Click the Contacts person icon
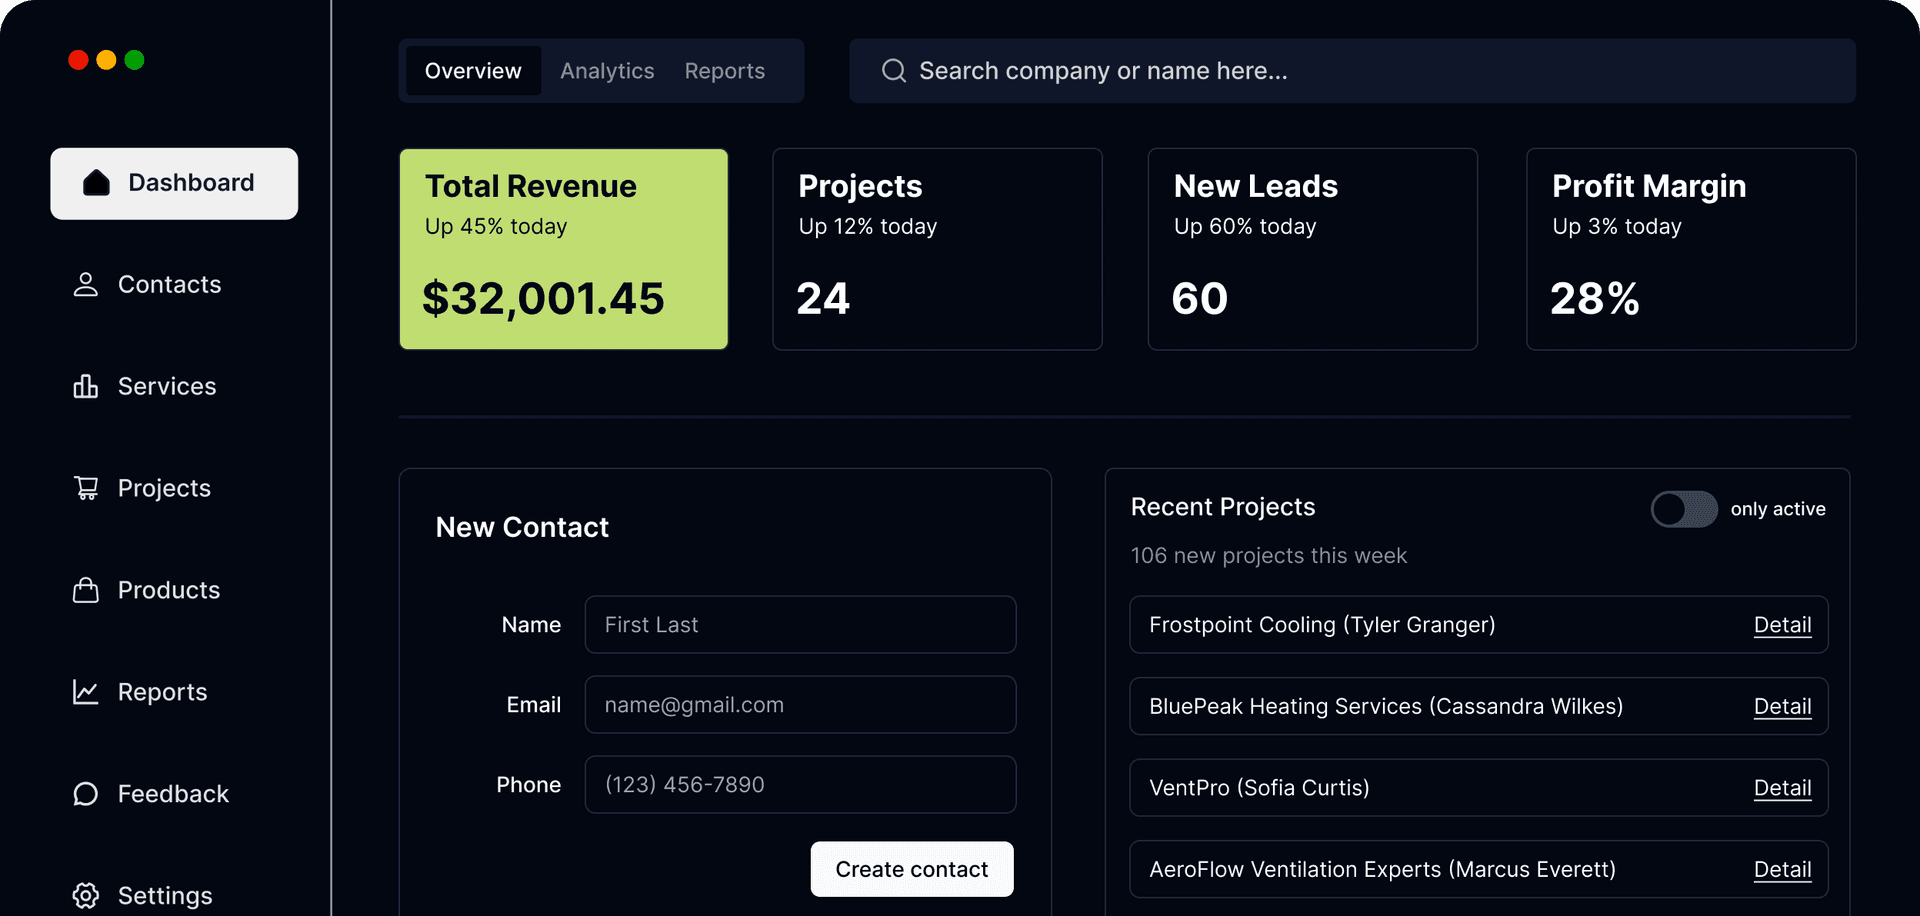This screenshot has height=916, width=1920. coord(86,285)
